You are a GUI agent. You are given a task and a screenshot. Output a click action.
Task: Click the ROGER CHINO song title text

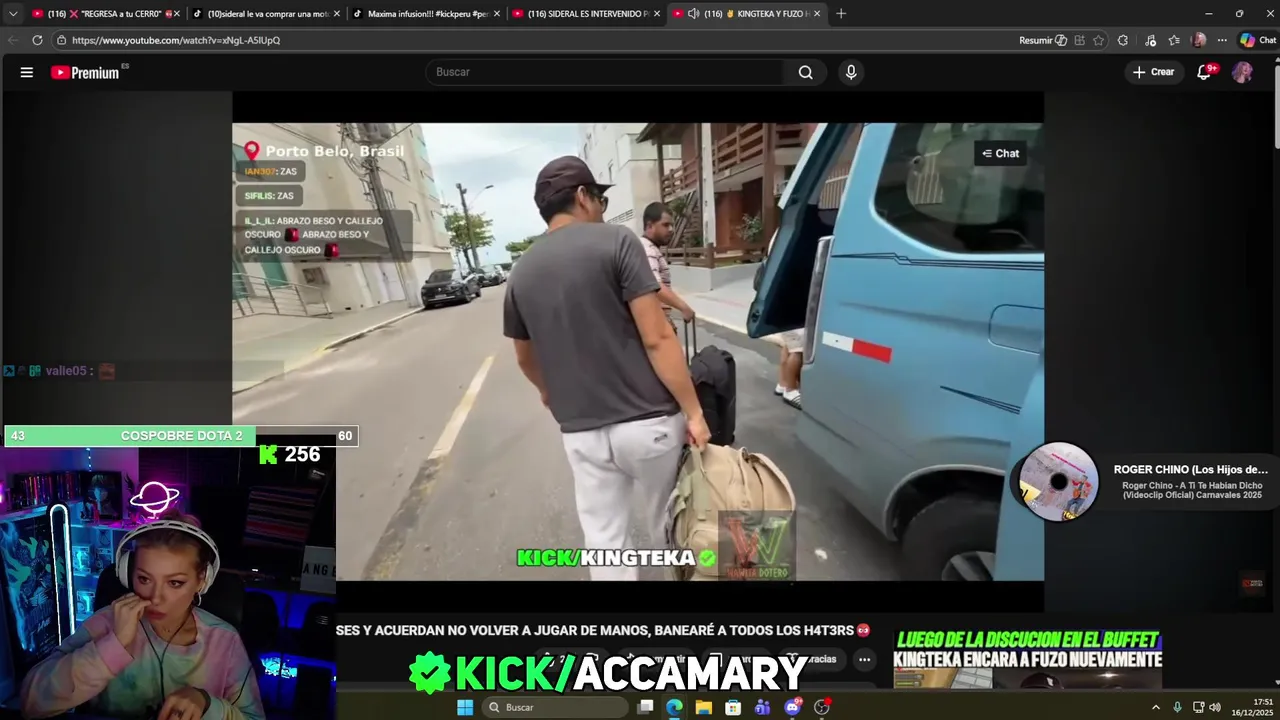coord(1191,470)
